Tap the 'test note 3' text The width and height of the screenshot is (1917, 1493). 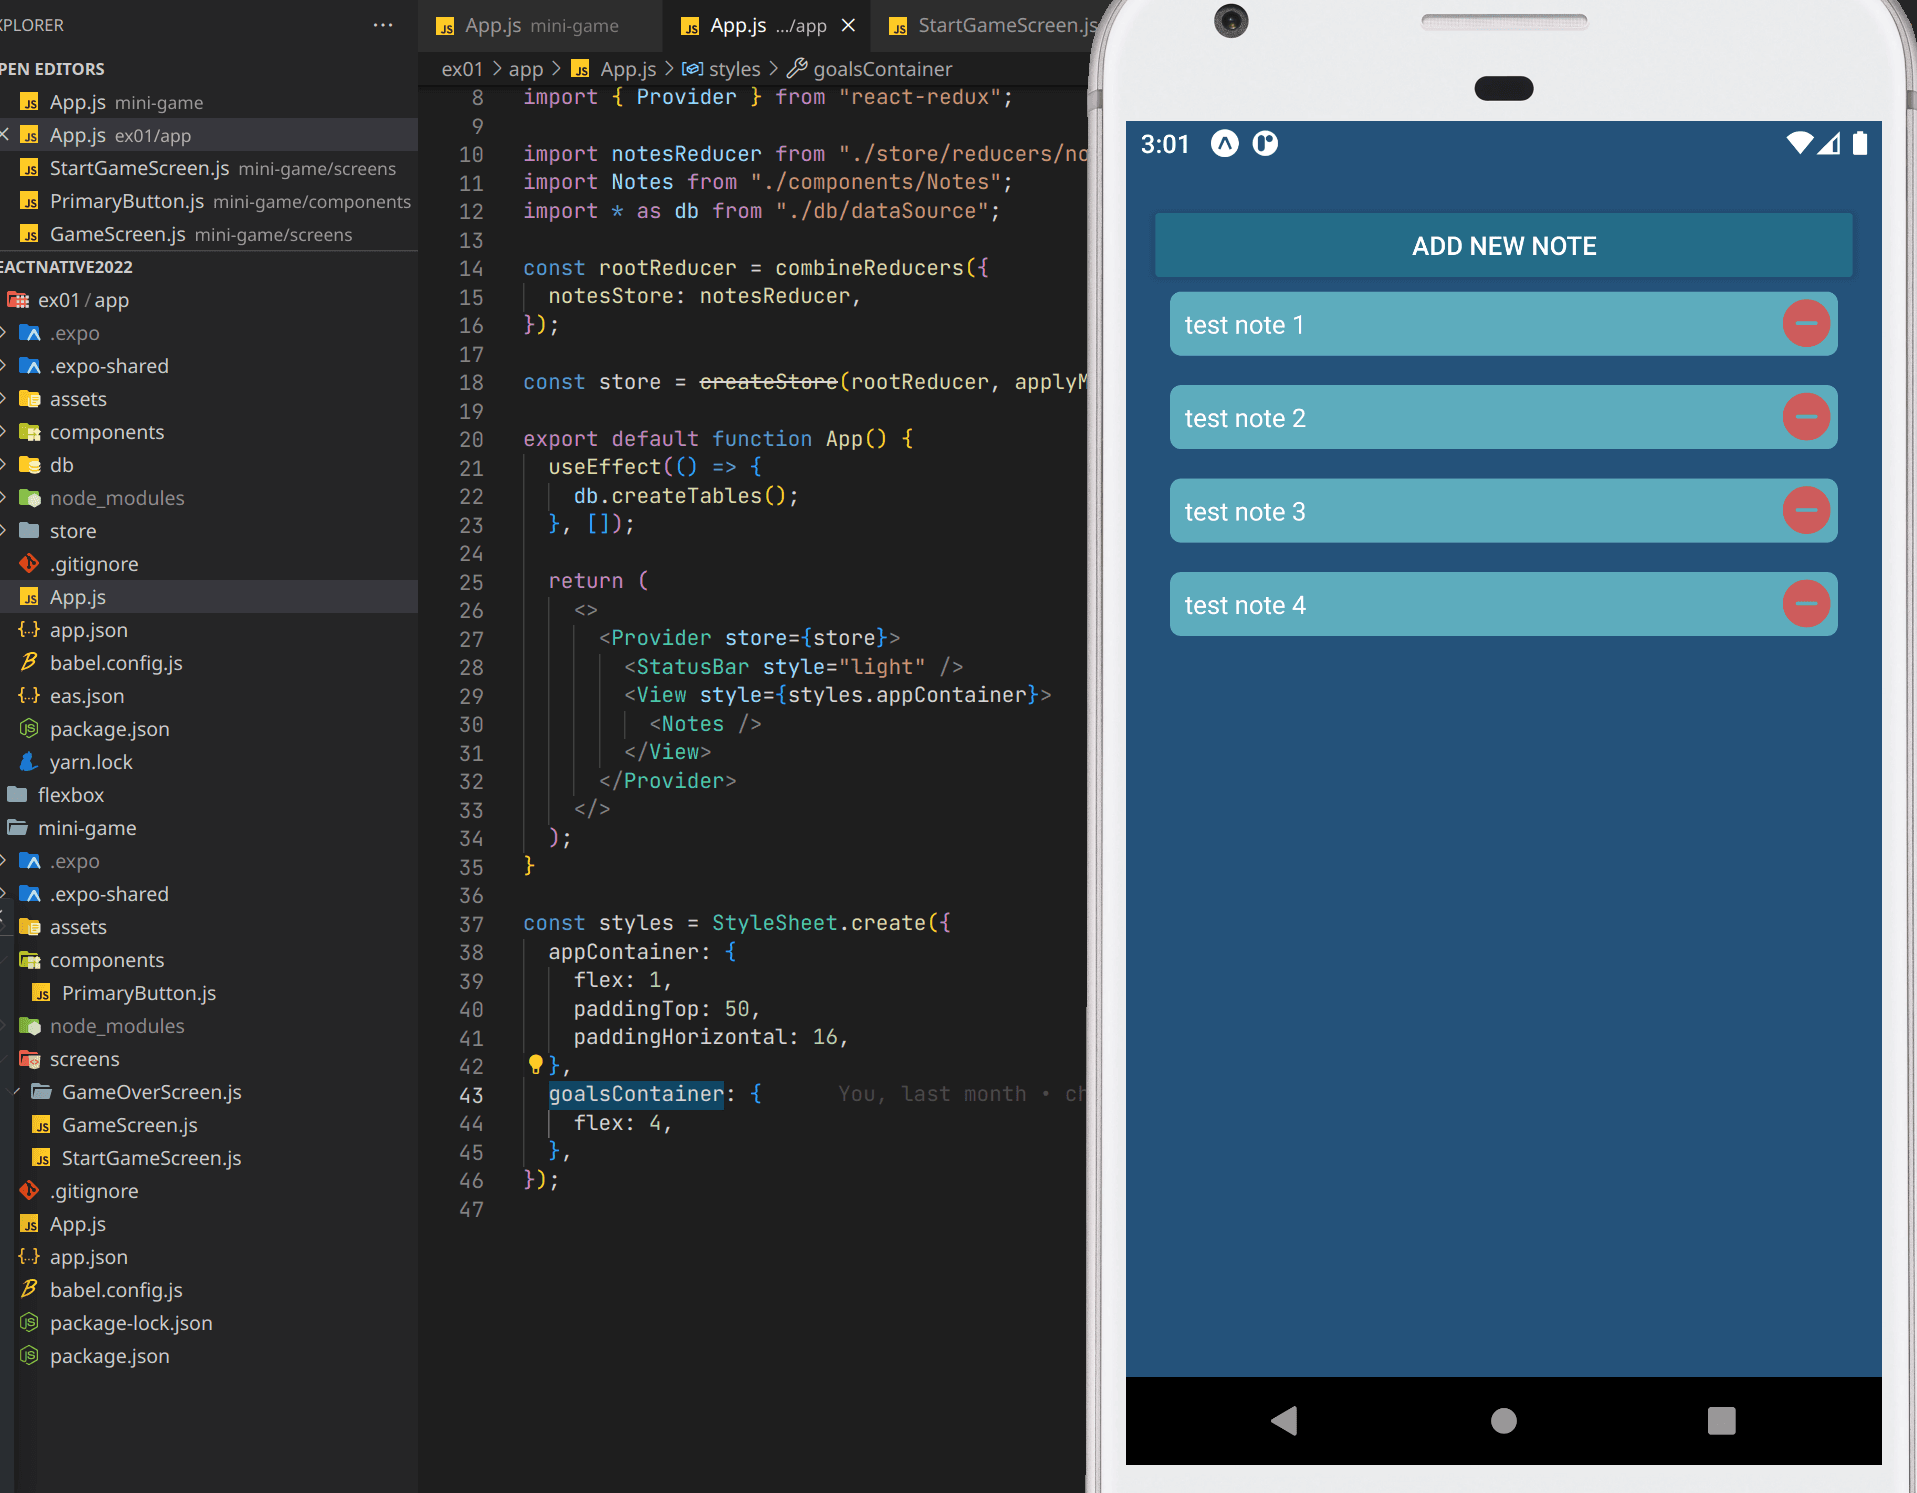pos(1245,512)
